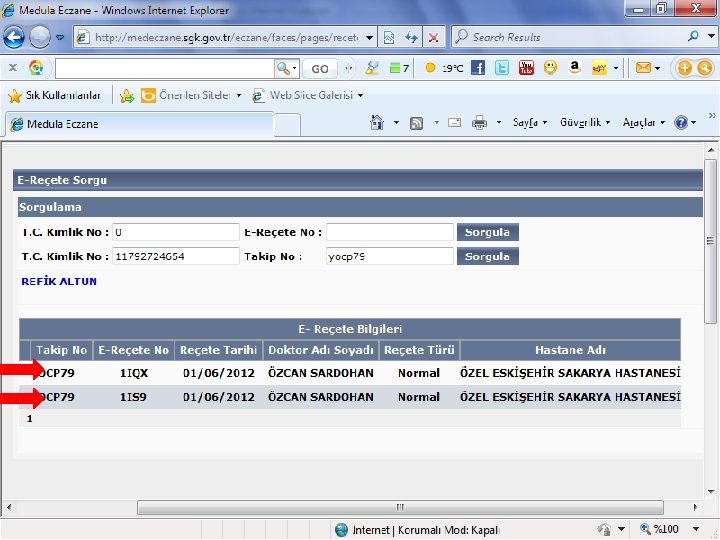Click the RSS feeds icon
The width and height of the screenshot is (720, 540).
click(x=416, y=123)
